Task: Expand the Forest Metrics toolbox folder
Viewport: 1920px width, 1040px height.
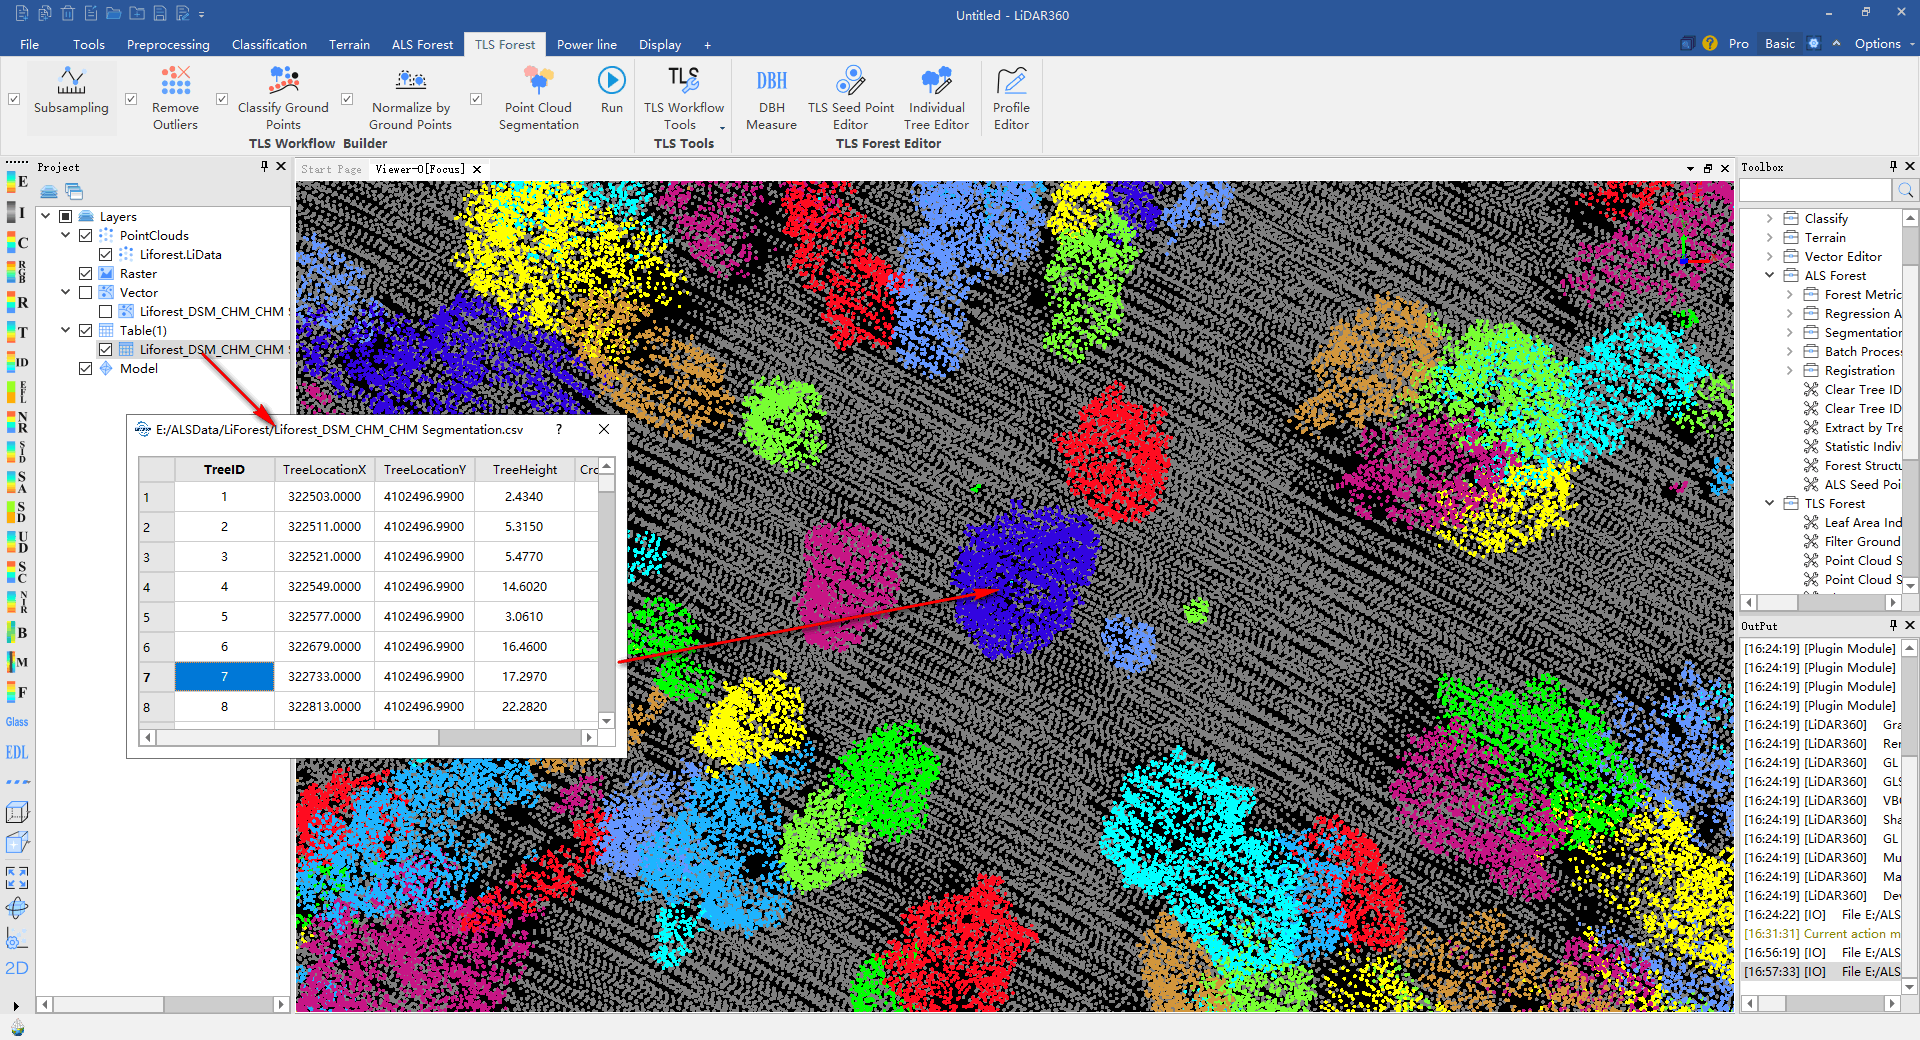Action: click(x=1789, y=294)
